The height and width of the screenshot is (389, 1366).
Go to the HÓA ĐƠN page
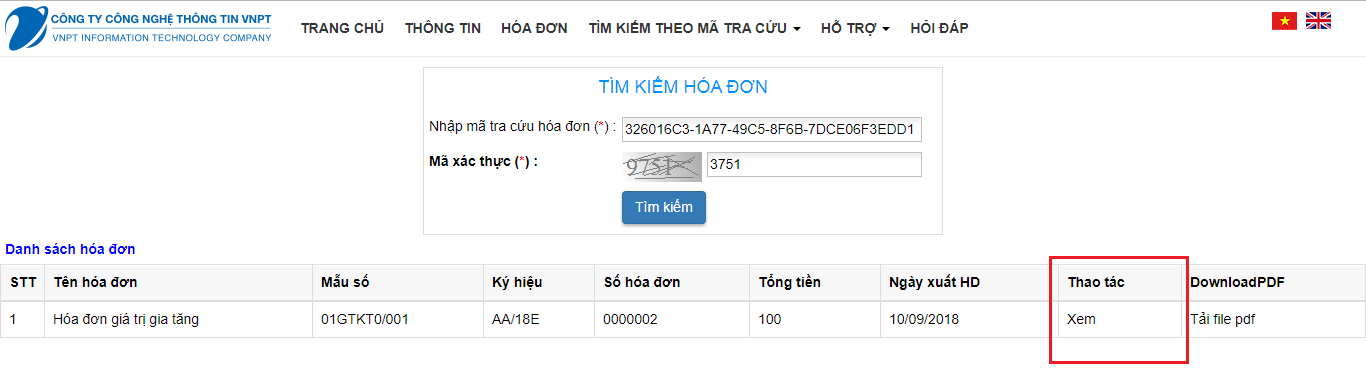point(535,28)
